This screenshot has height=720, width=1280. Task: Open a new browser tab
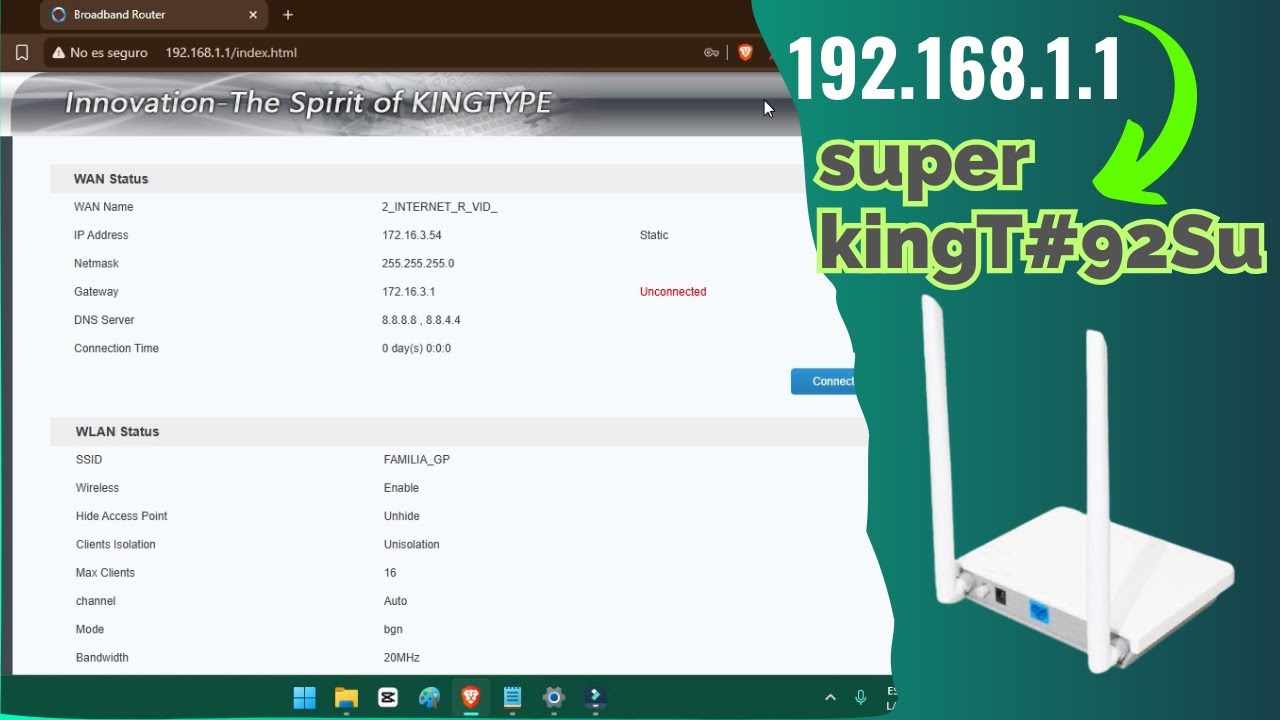(288, 15)
